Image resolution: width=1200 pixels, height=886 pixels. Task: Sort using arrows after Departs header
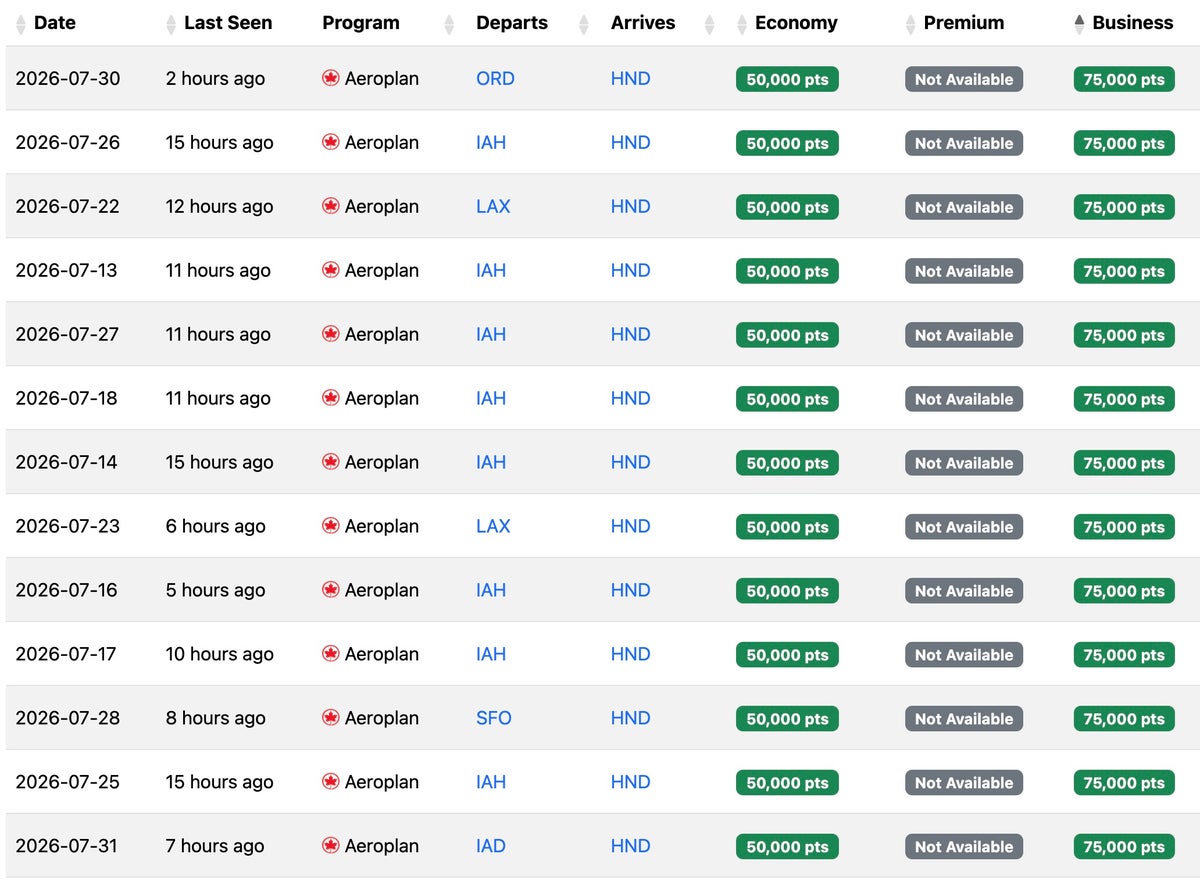(x=584, y=24)
